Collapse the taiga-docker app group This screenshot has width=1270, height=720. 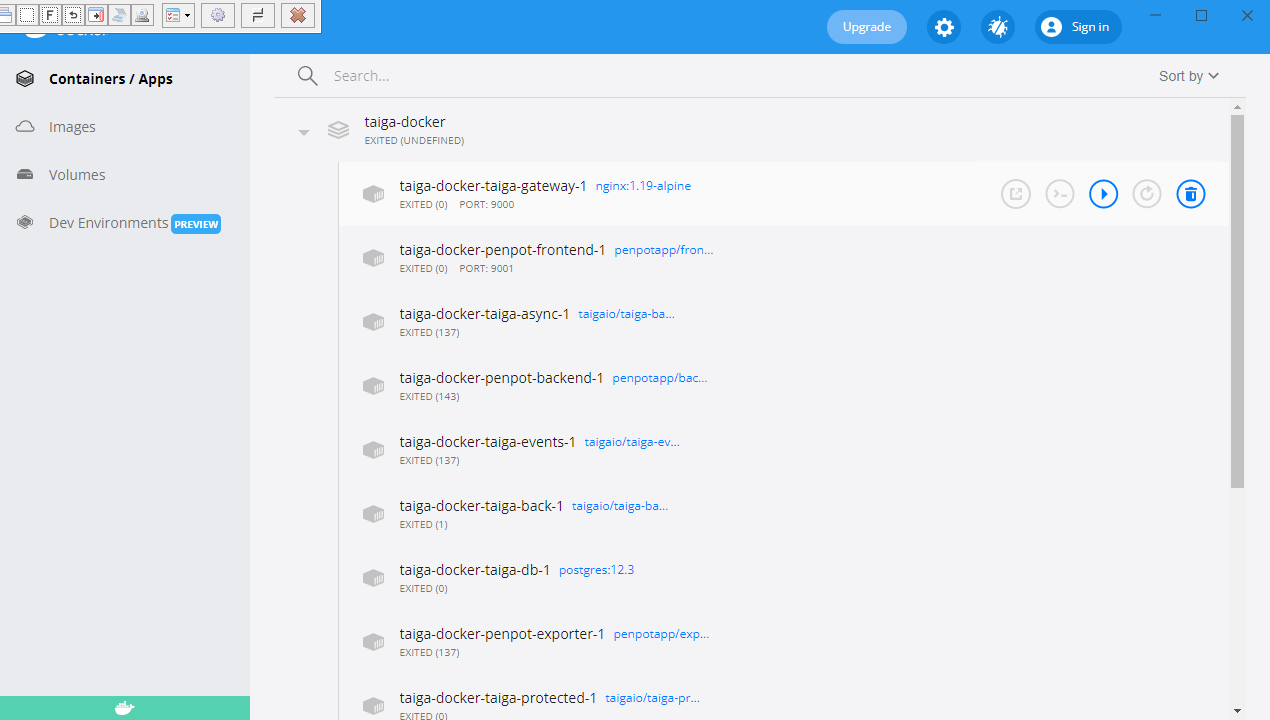[304, 132]
